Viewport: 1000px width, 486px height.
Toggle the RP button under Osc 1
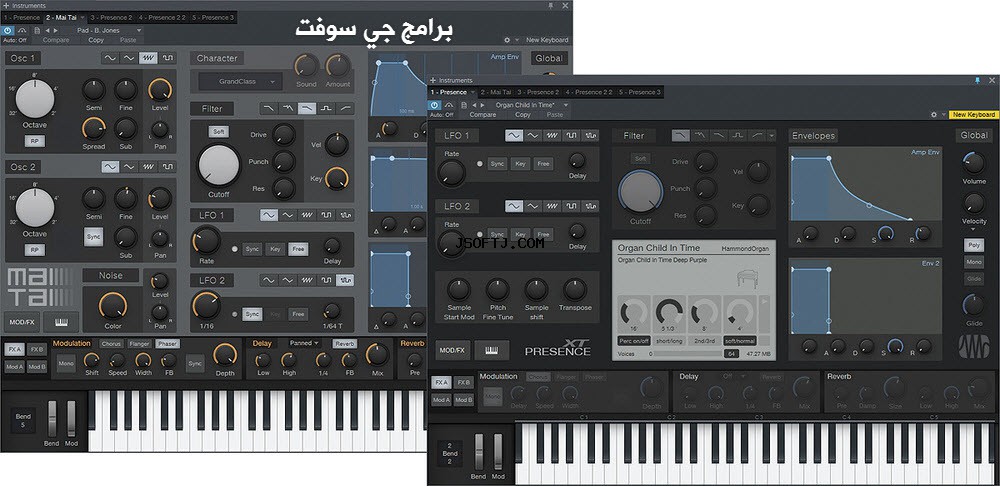34,141
